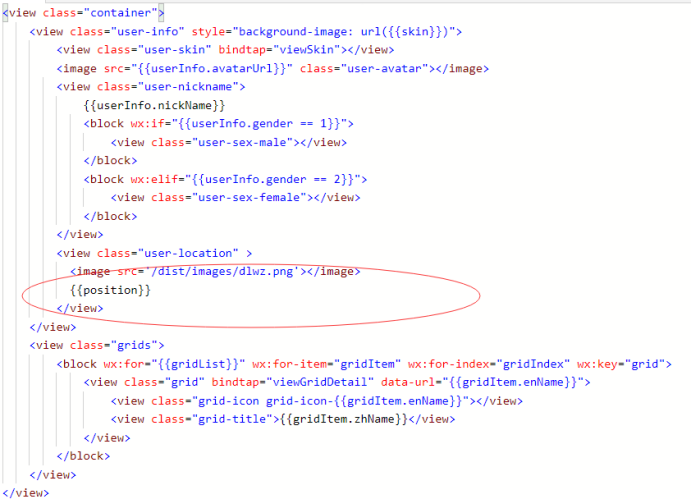
Task: Click the wx:key="grid" attribute
Action: point(621,364)
